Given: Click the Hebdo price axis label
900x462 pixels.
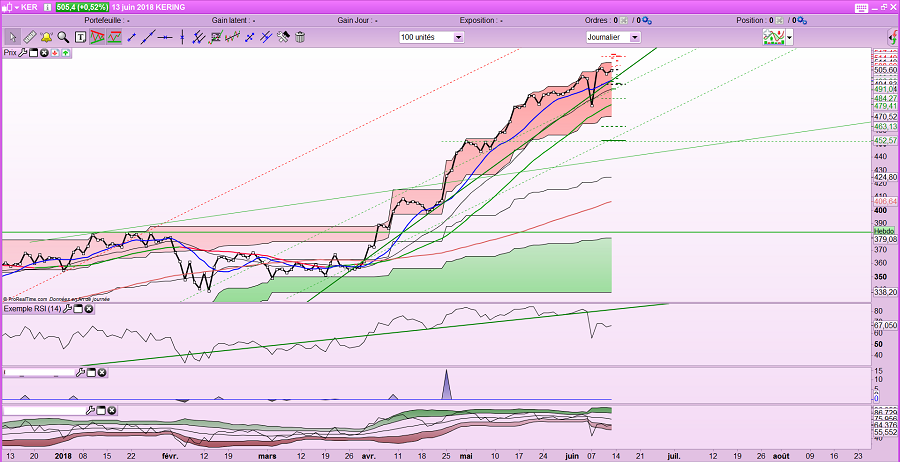Looking at the screenshot, I should [885, 231].
